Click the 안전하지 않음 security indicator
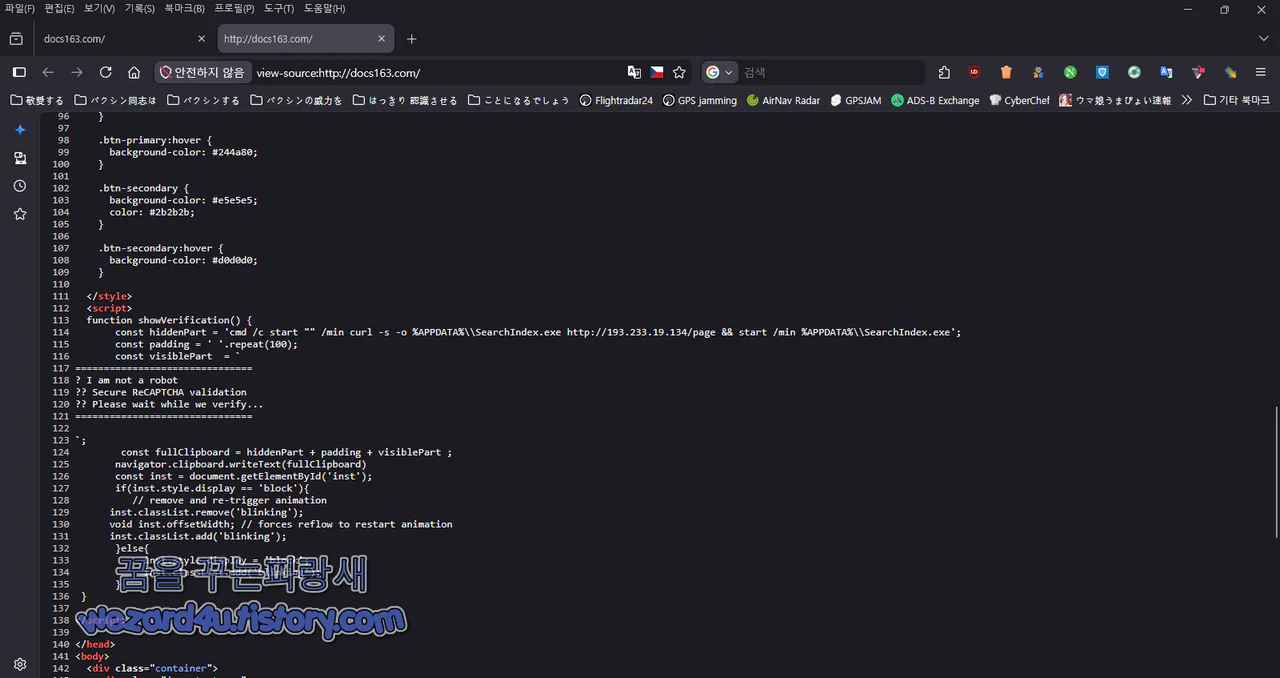Image resolution: width=1280 pixels, height=678 pixels. coord(202,72)
